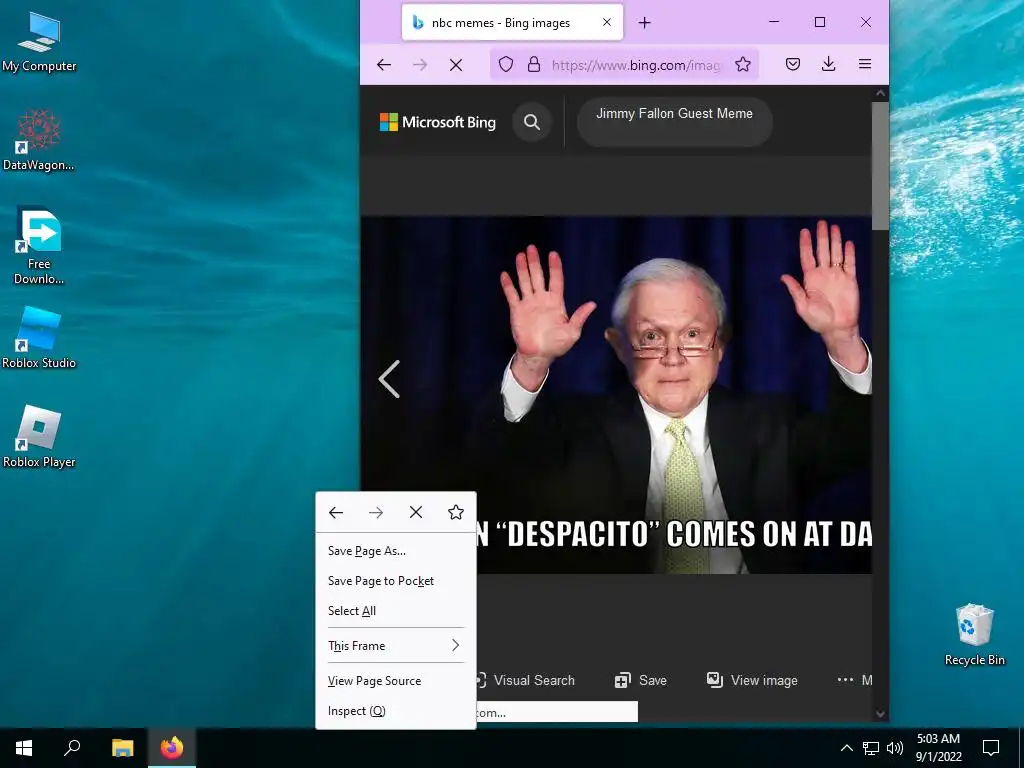Open the Firefox downloads panel
This screenshot has width=1024, height=768.
(x=829, y=64)
